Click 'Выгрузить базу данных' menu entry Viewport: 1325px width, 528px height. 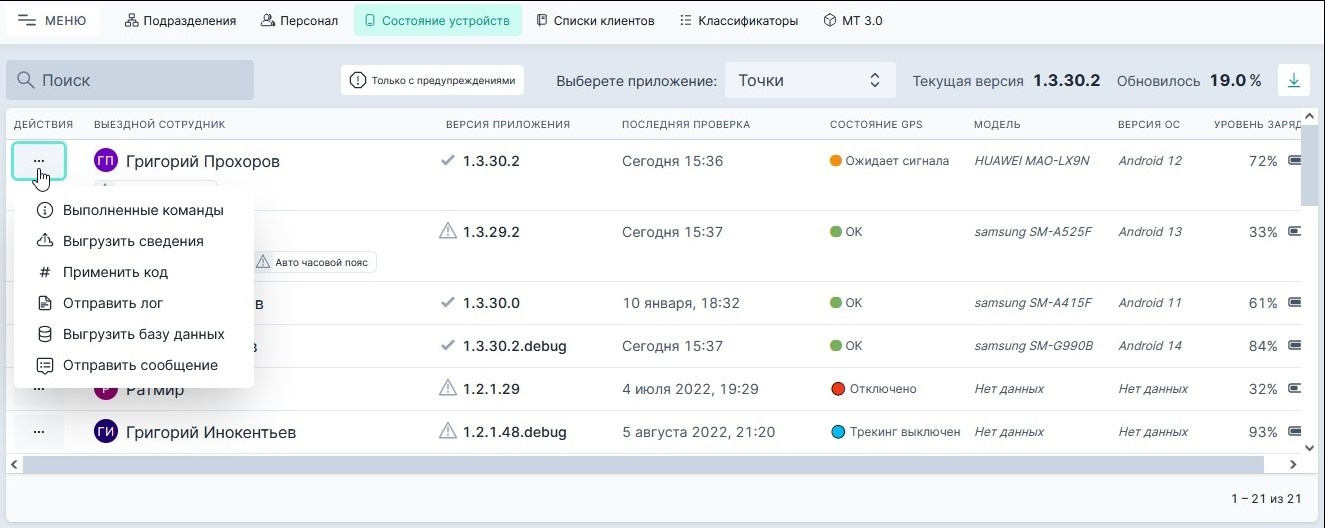click(x=143, y=334)
